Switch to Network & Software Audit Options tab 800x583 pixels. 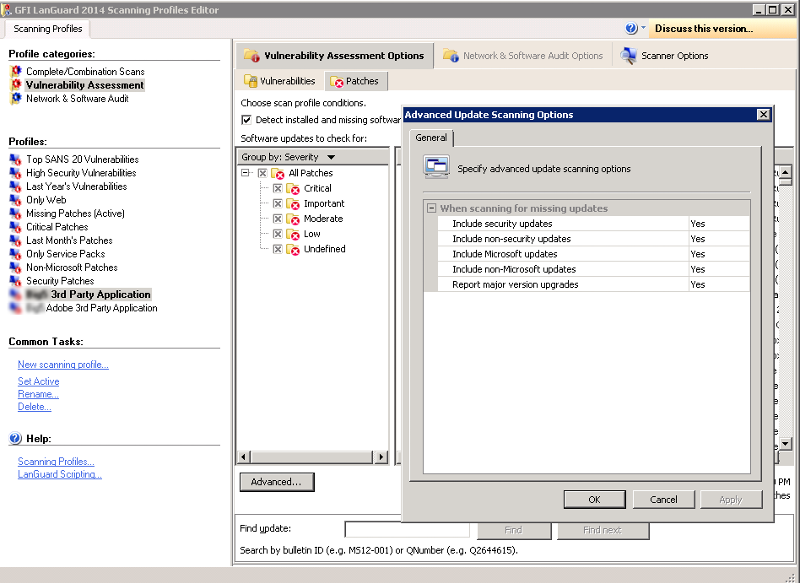coord(523,56)
